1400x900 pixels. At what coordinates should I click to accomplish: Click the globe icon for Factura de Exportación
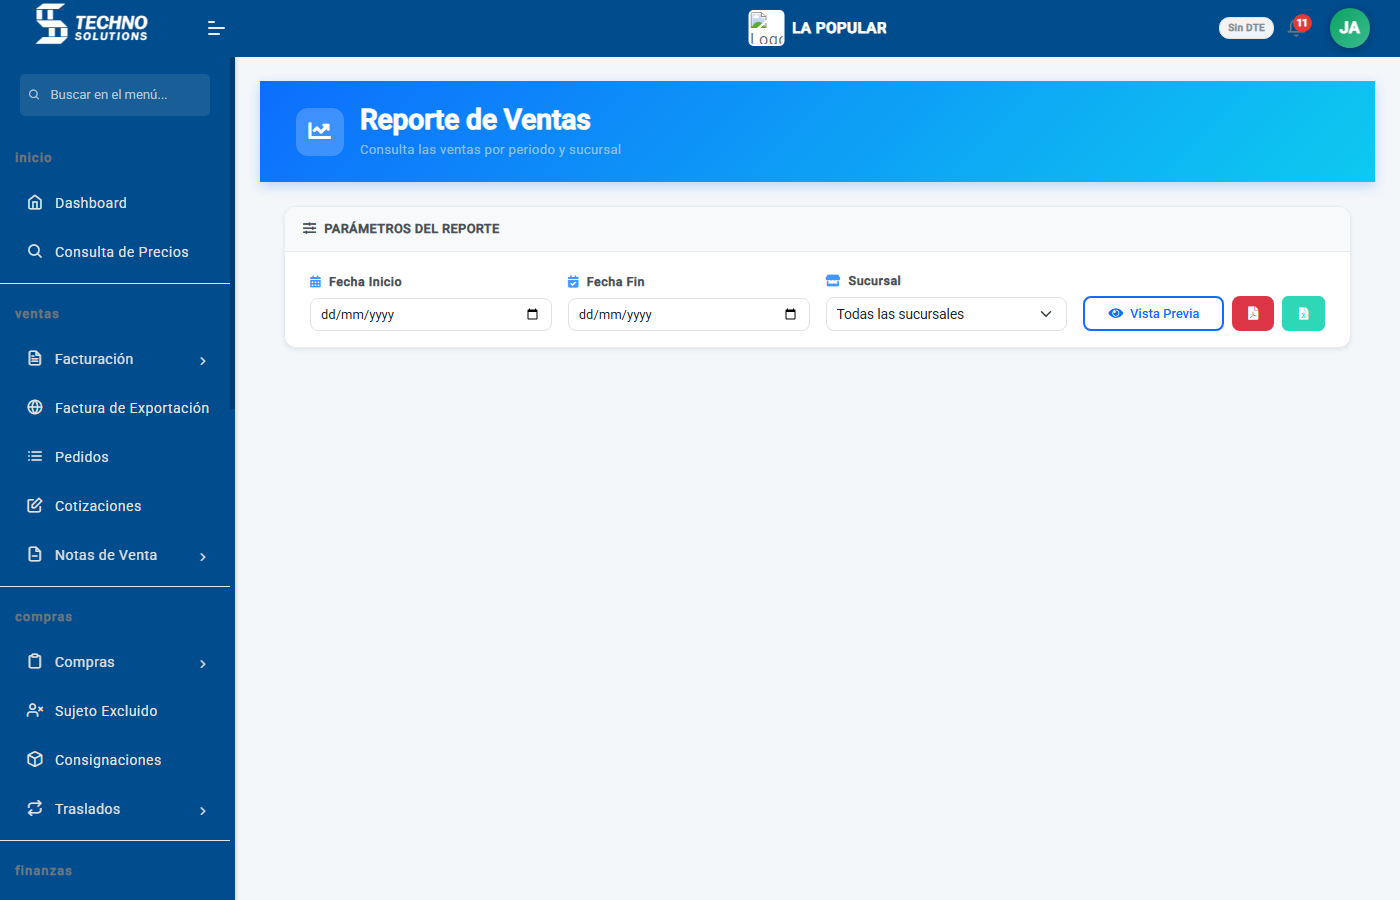35,408
